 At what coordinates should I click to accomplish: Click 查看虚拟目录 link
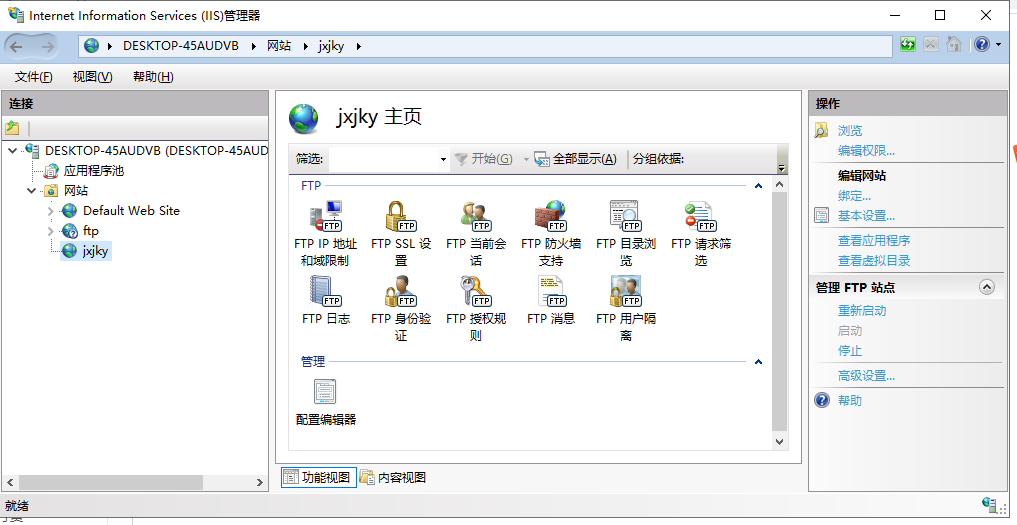pos(874,261)
